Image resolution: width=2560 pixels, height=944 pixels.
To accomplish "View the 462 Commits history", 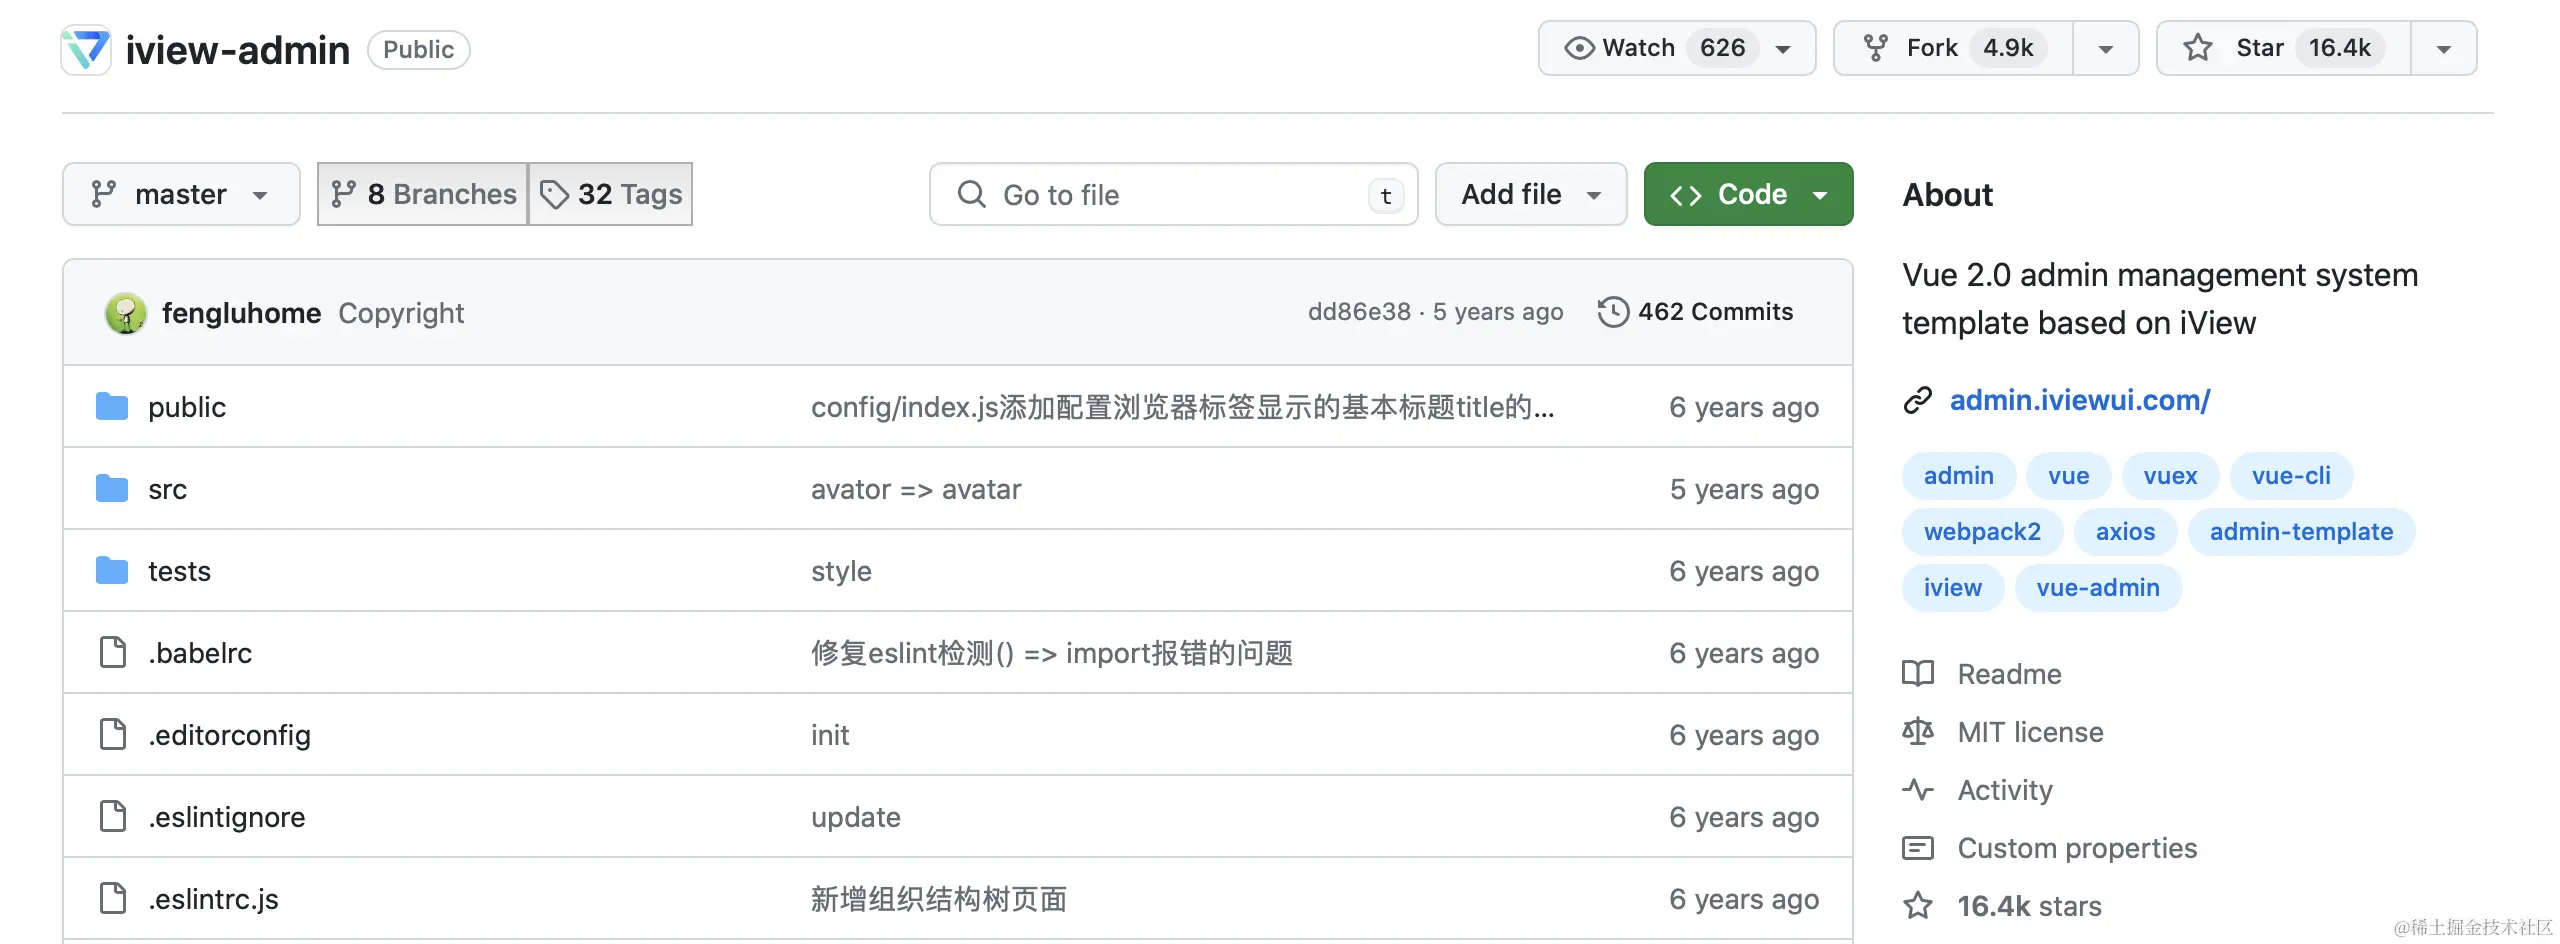I will [1696, 312].
